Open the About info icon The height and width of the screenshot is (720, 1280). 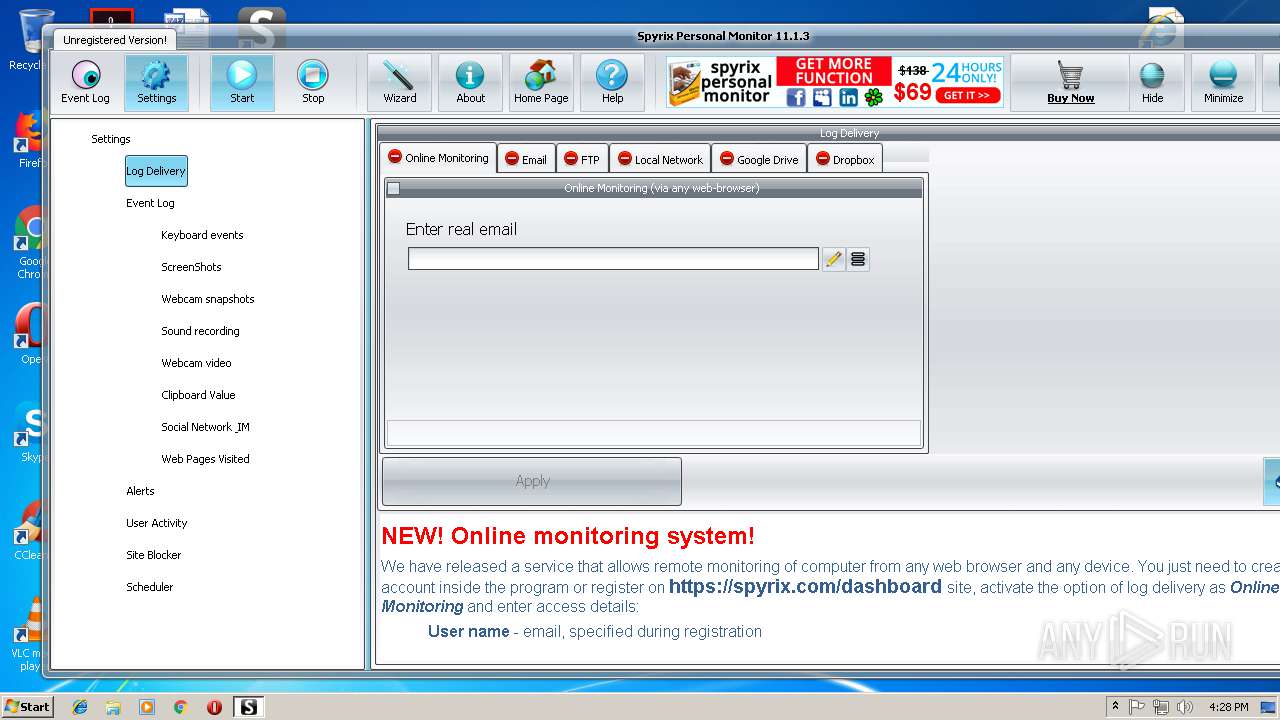[470, 82]
